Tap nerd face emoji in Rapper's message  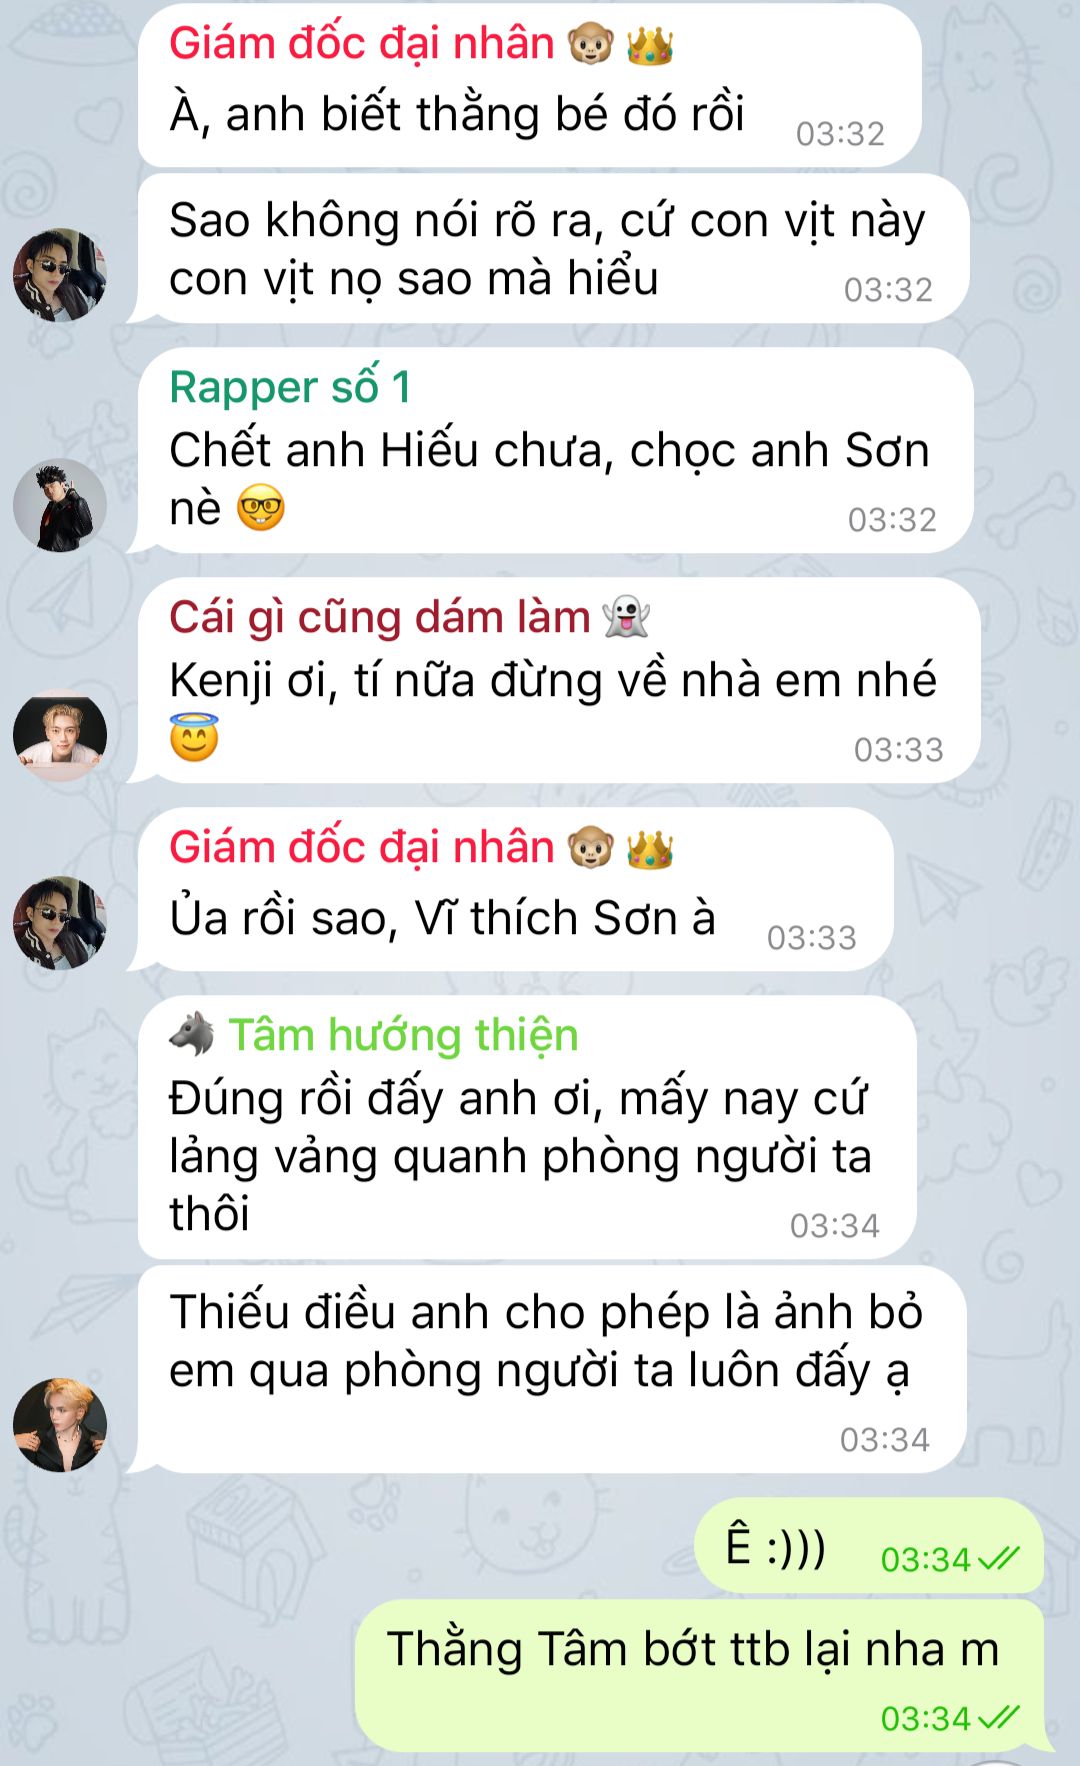coord(261,508)
